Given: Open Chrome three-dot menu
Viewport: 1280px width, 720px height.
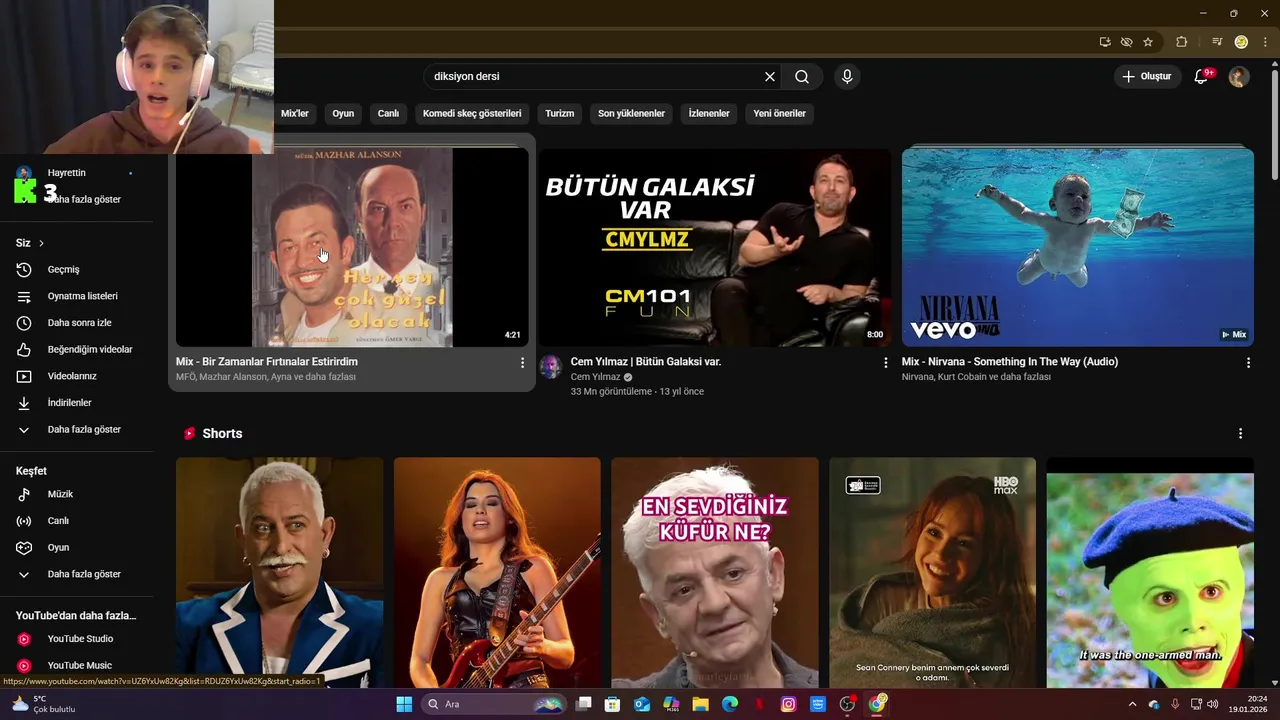Looking at the screenshot, I should [x=1265, y=42].
